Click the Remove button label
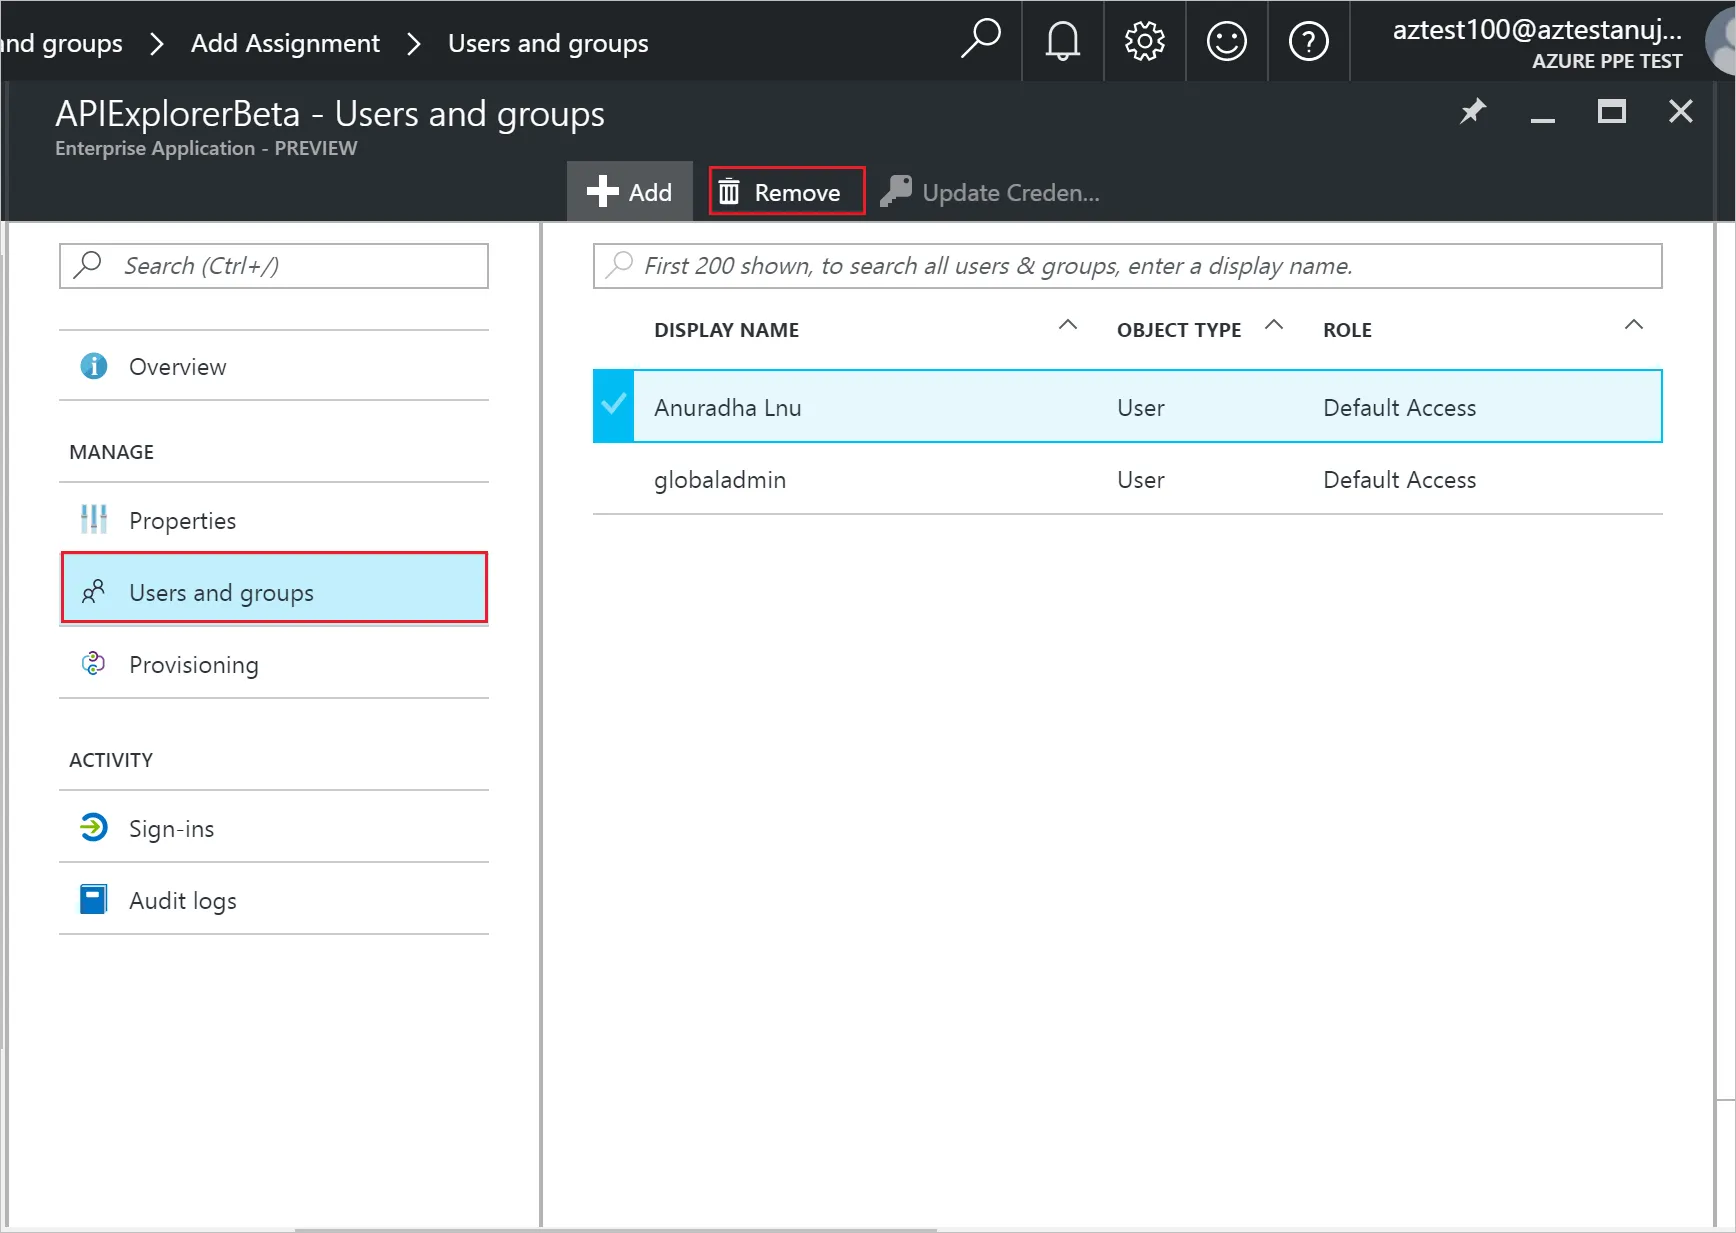Viewport: 1736px width, 1233px height. (x=797, y=192)
